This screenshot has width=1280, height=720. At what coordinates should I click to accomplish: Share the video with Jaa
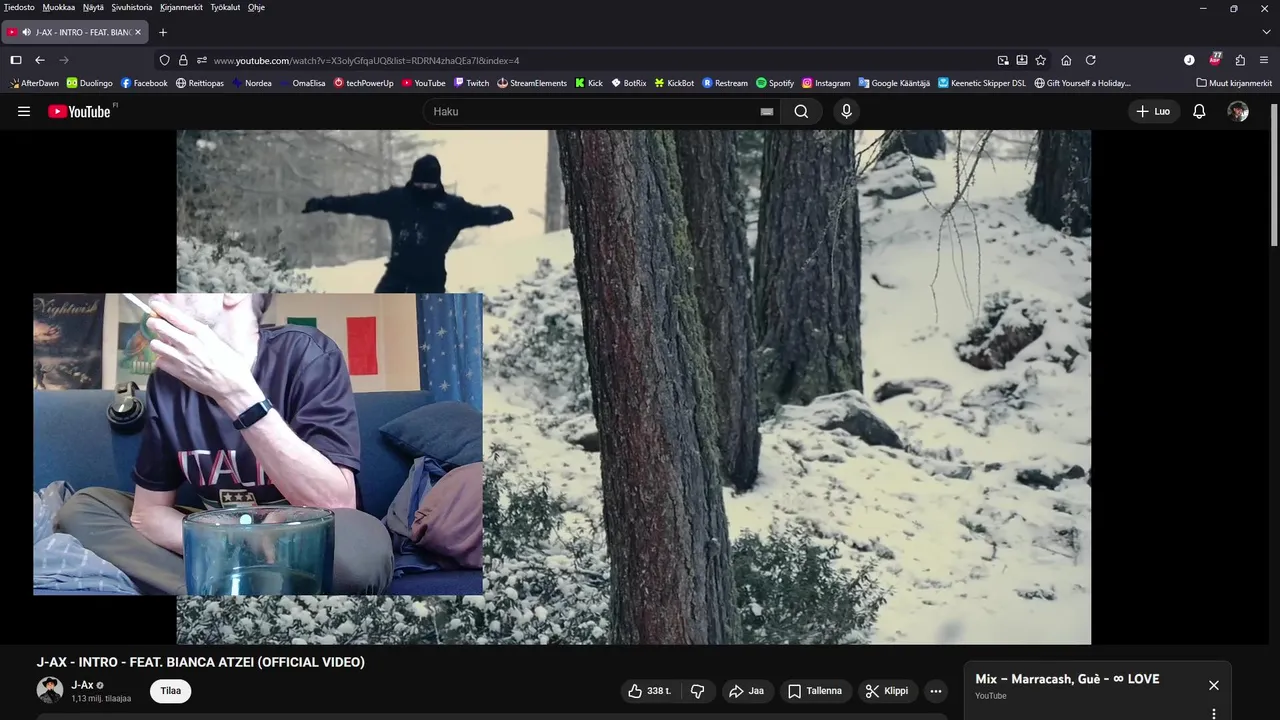[x=747, y=691]
